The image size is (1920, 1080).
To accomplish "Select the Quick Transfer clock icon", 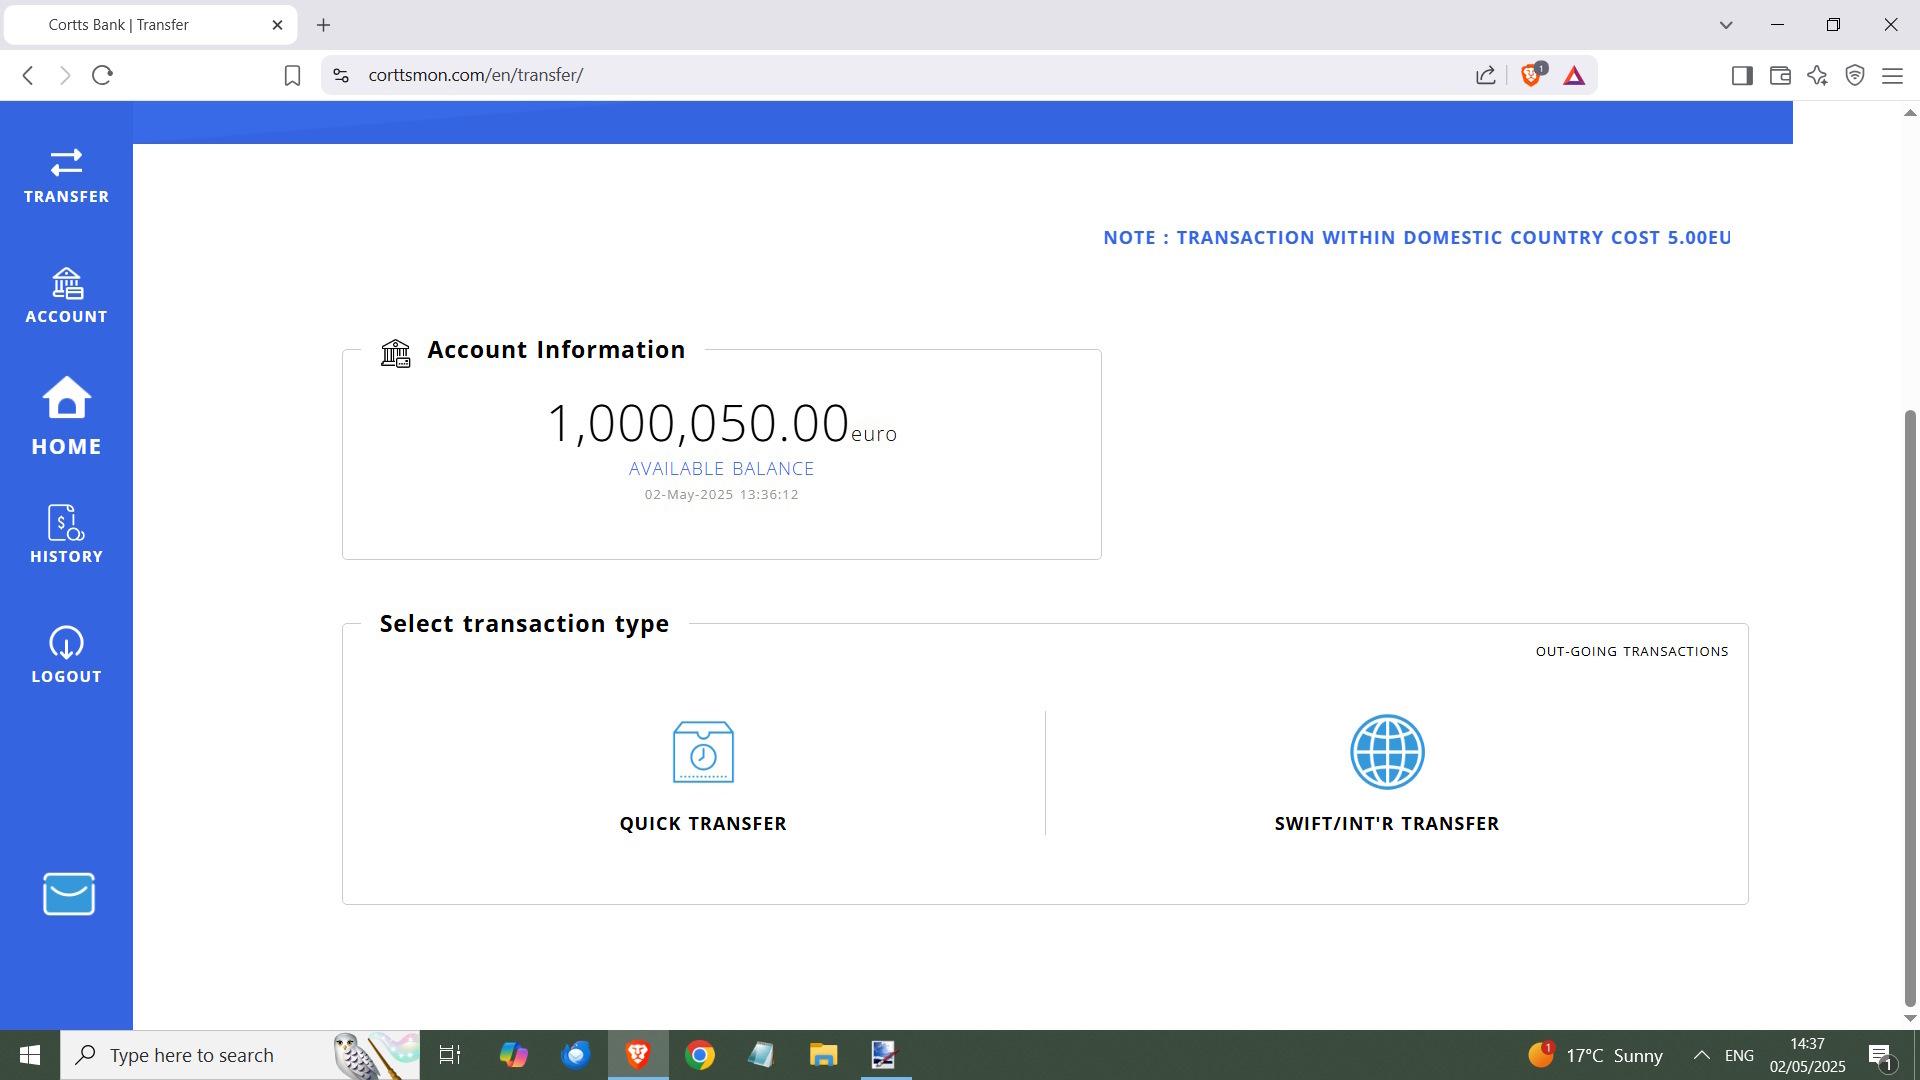I will (x=703, y=752).
